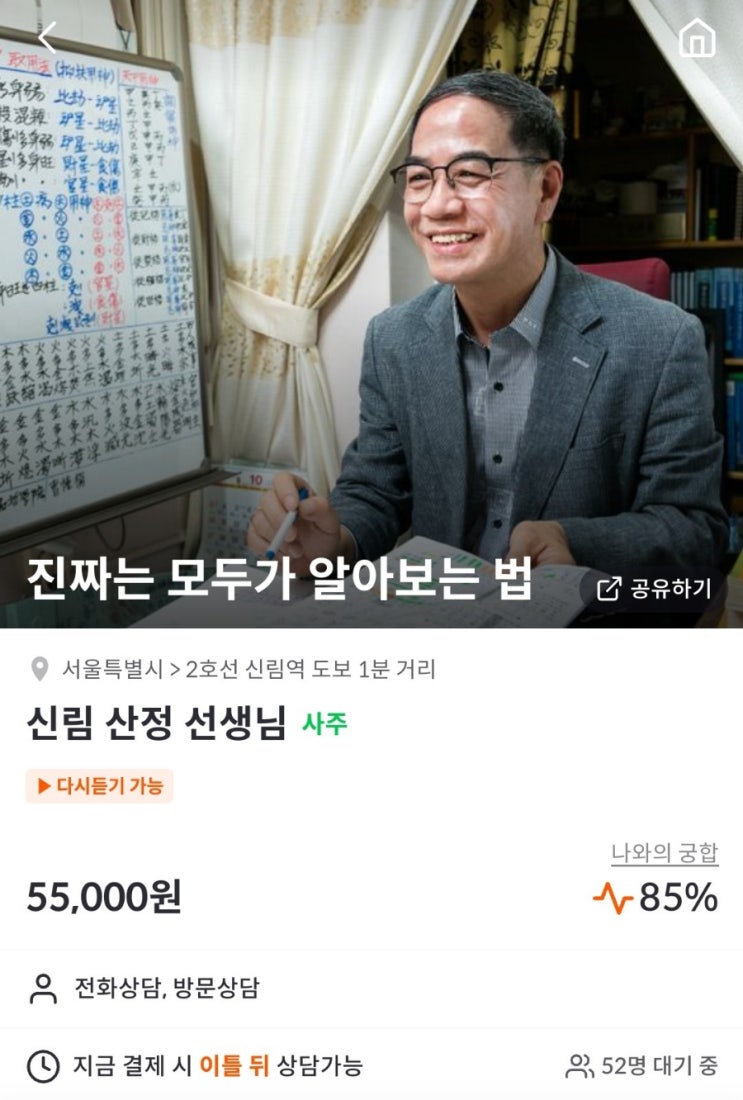Select 전화상담, 방문상담 consultation types
743x1100 pixels.
[x=167, y=988]
